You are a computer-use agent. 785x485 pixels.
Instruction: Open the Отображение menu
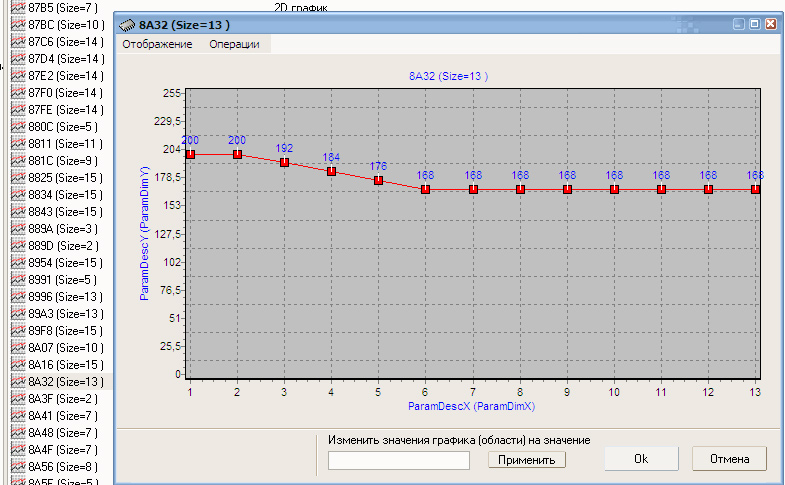pos(157,44)
